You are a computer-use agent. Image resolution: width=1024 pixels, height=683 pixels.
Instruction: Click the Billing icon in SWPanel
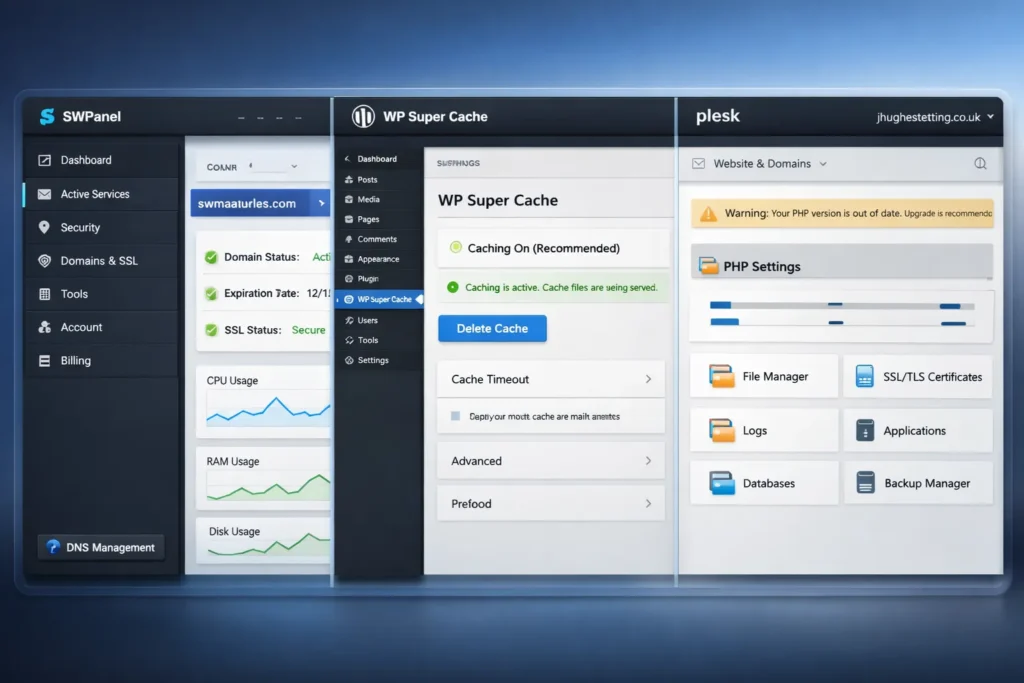[44, 360]
